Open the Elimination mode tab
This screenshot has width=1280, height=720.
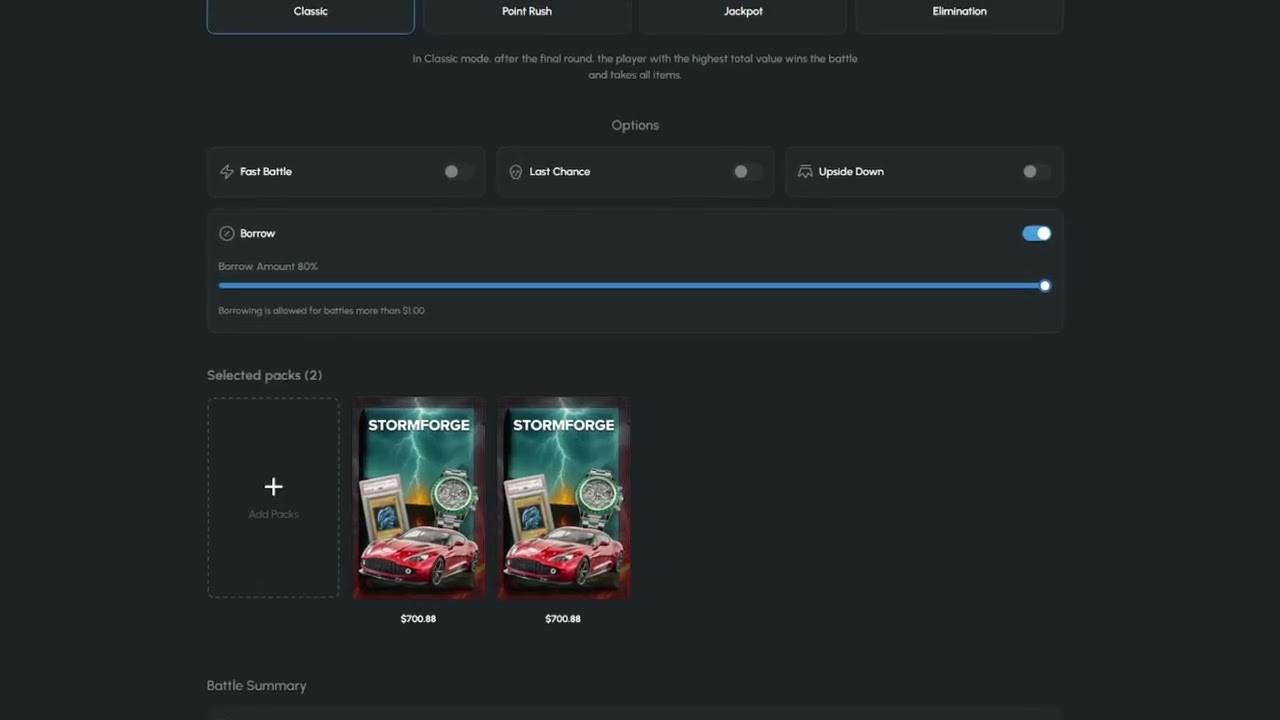tap(959, 12)
